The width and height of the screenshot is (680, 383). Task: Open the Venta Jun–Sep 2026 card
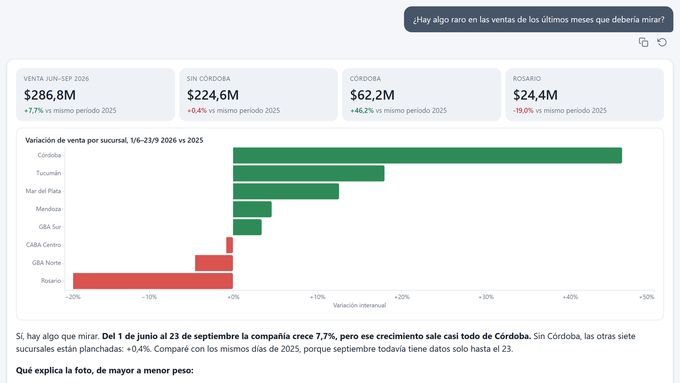(95, 95)
